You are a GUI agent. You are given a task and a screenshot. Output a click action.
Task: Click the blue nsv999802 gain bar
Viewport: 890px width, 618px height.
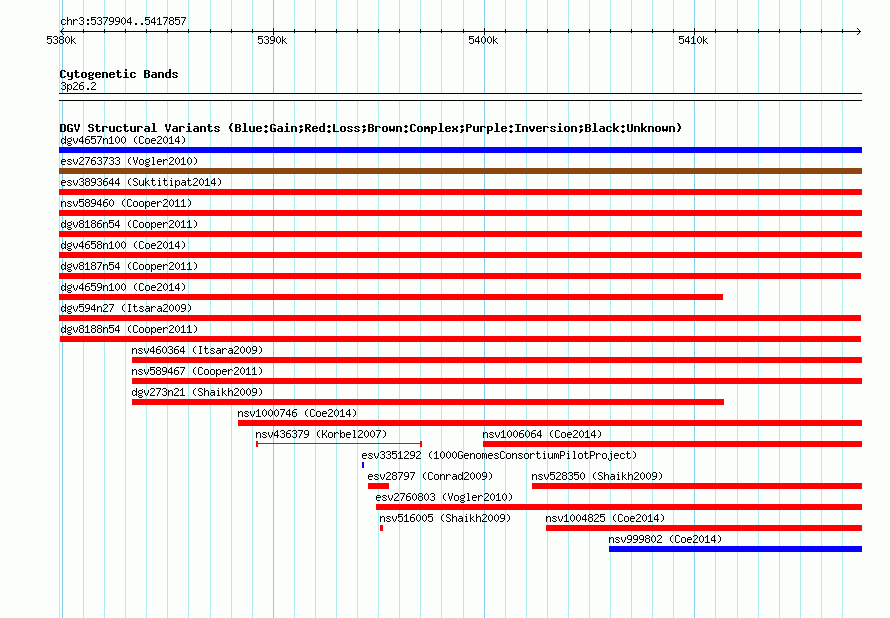pos(736,549)
